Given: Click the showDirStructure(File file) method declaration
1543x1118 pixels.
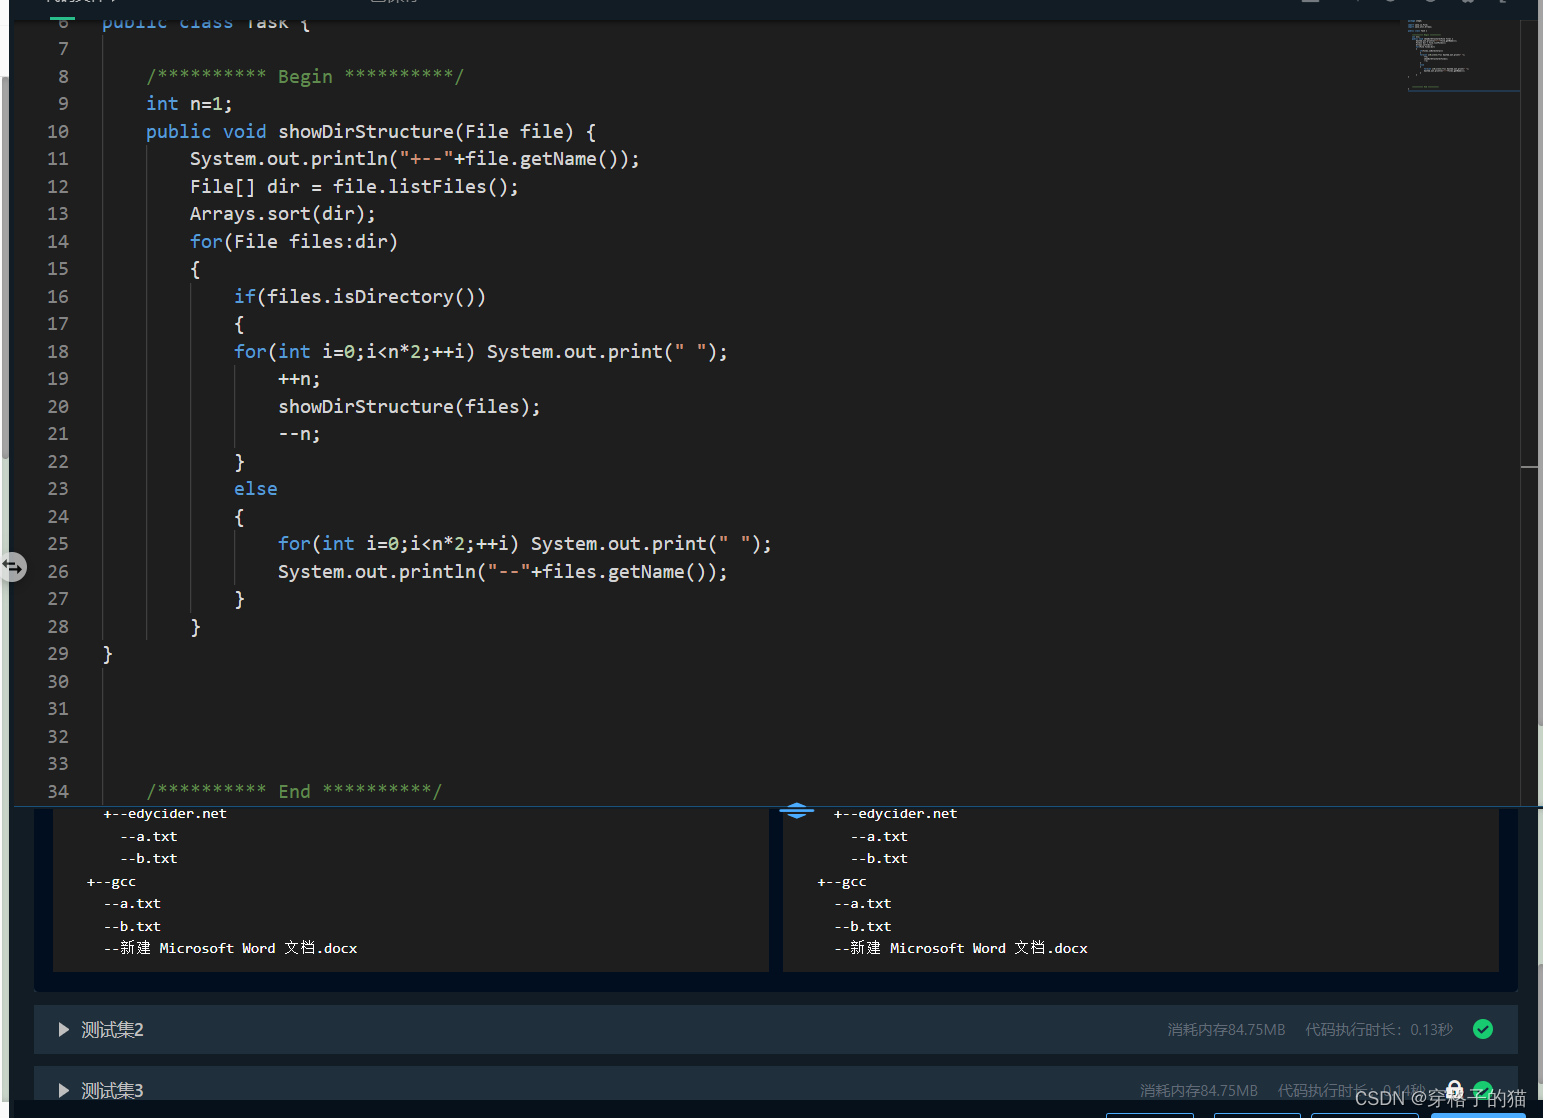Looking at the screenshot, I should pos(371,132).
